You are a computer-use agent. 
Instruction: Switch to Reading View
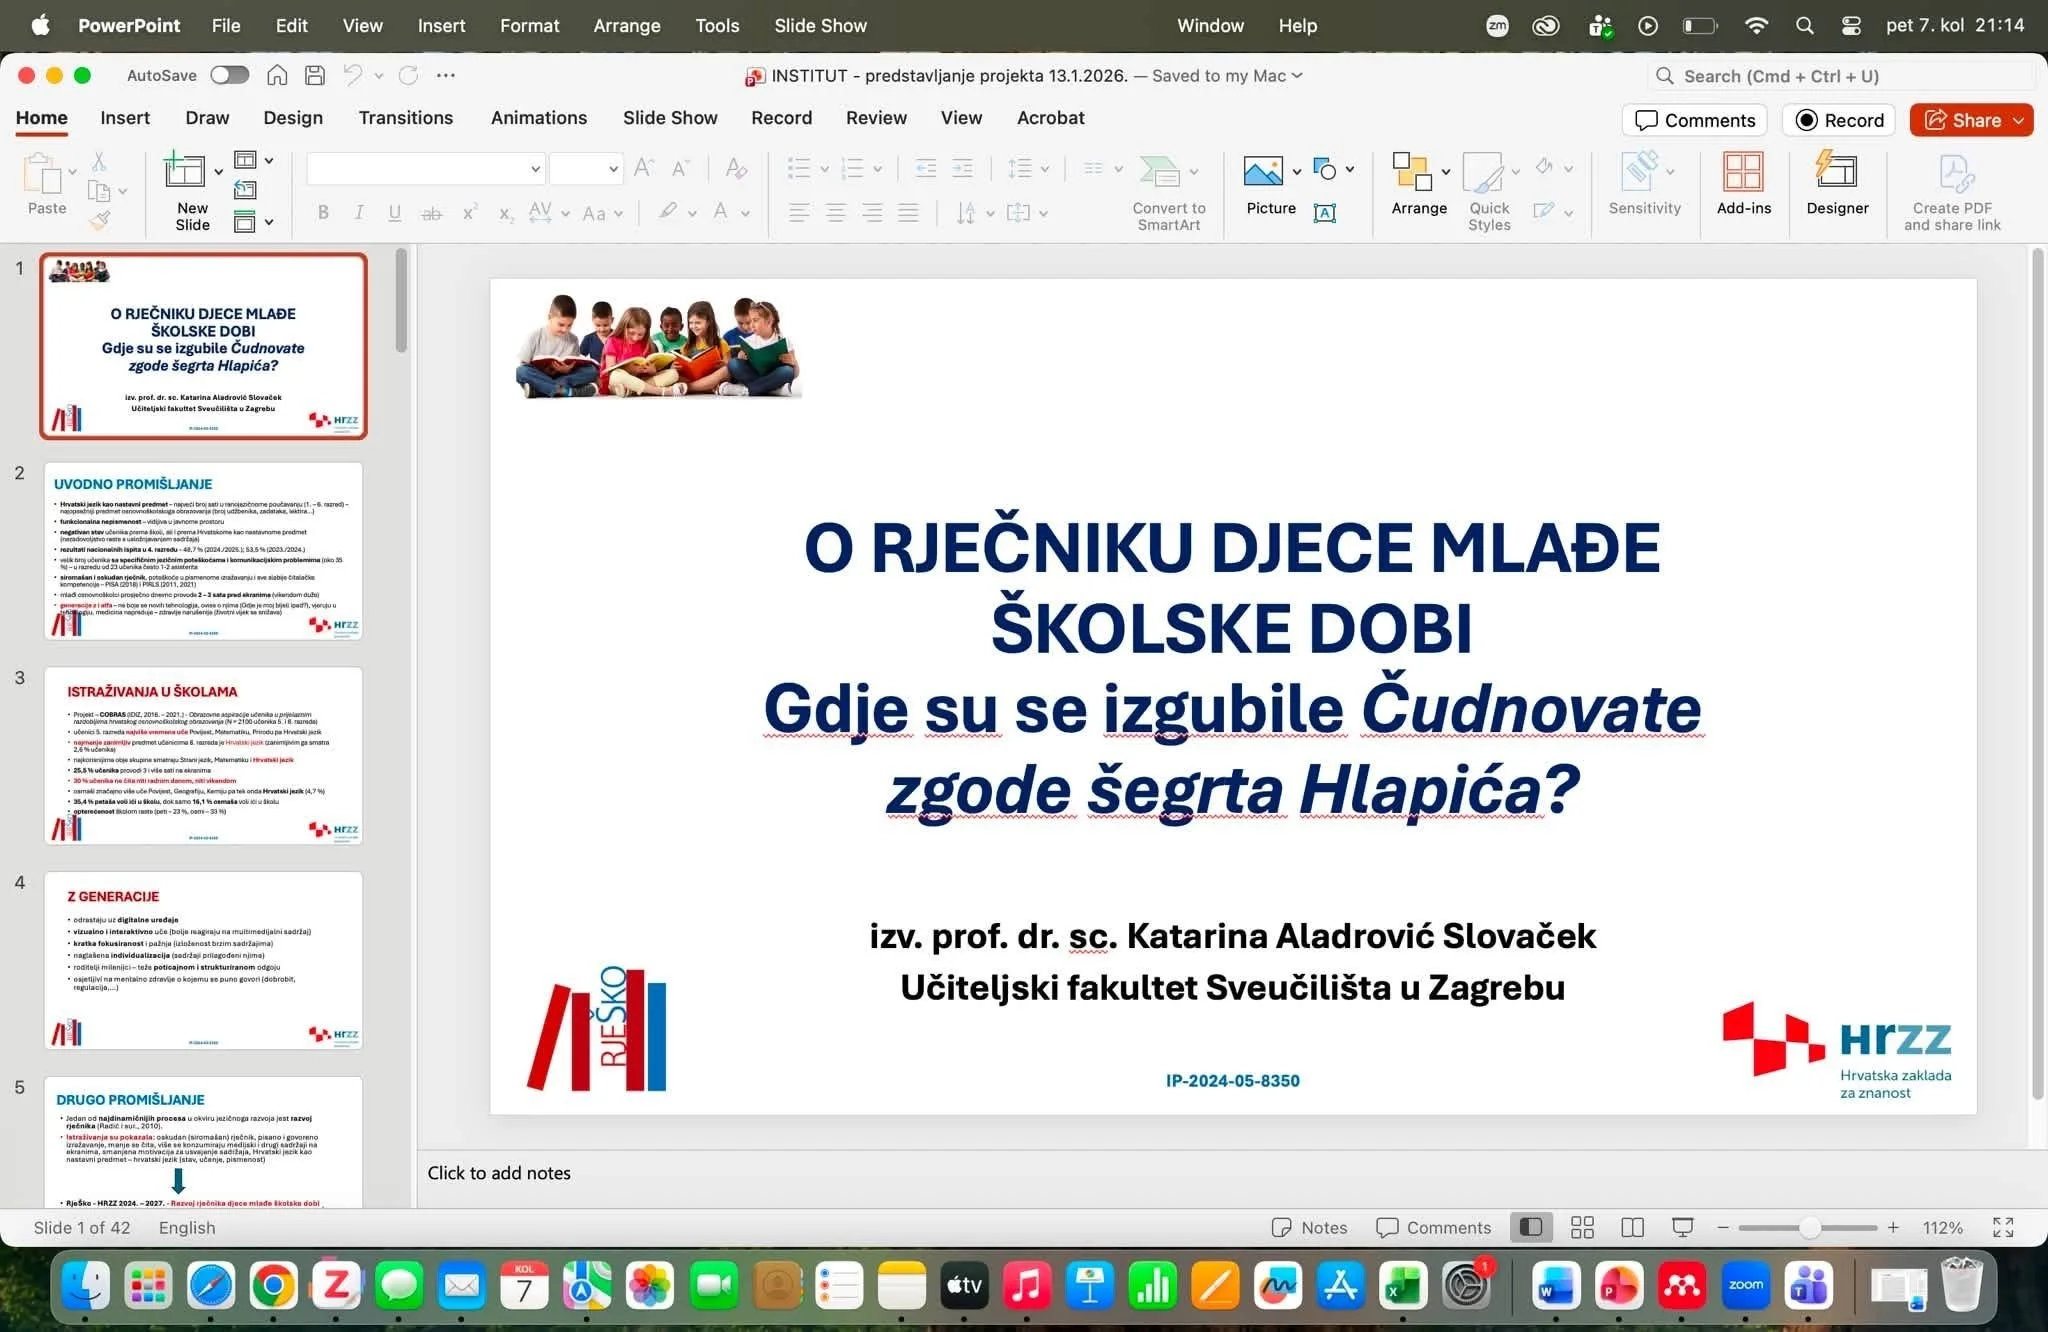tap(1632, 1227)
